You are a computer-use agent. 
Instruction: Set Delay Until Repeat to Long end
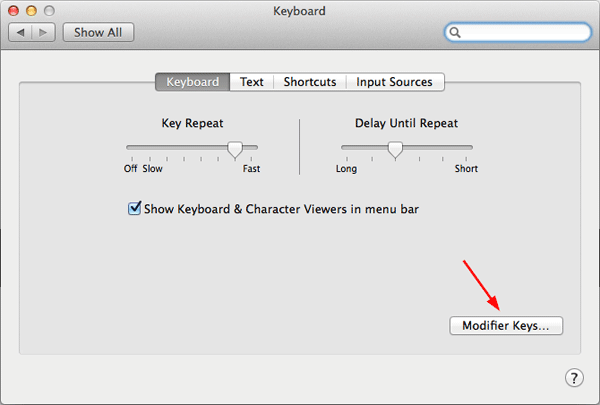[343, 149]
